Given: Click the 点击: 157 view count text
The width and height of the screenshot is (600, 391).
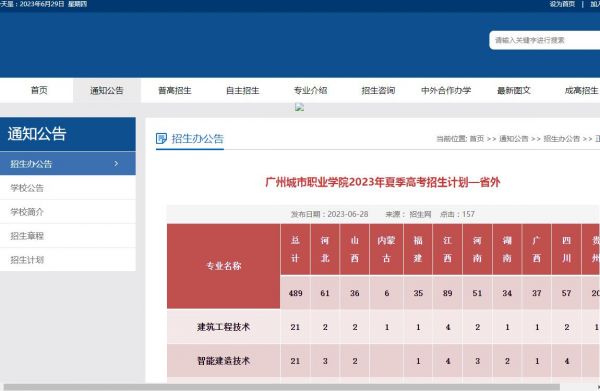Looking at the screenshot, I should click(x=457, y=214).
